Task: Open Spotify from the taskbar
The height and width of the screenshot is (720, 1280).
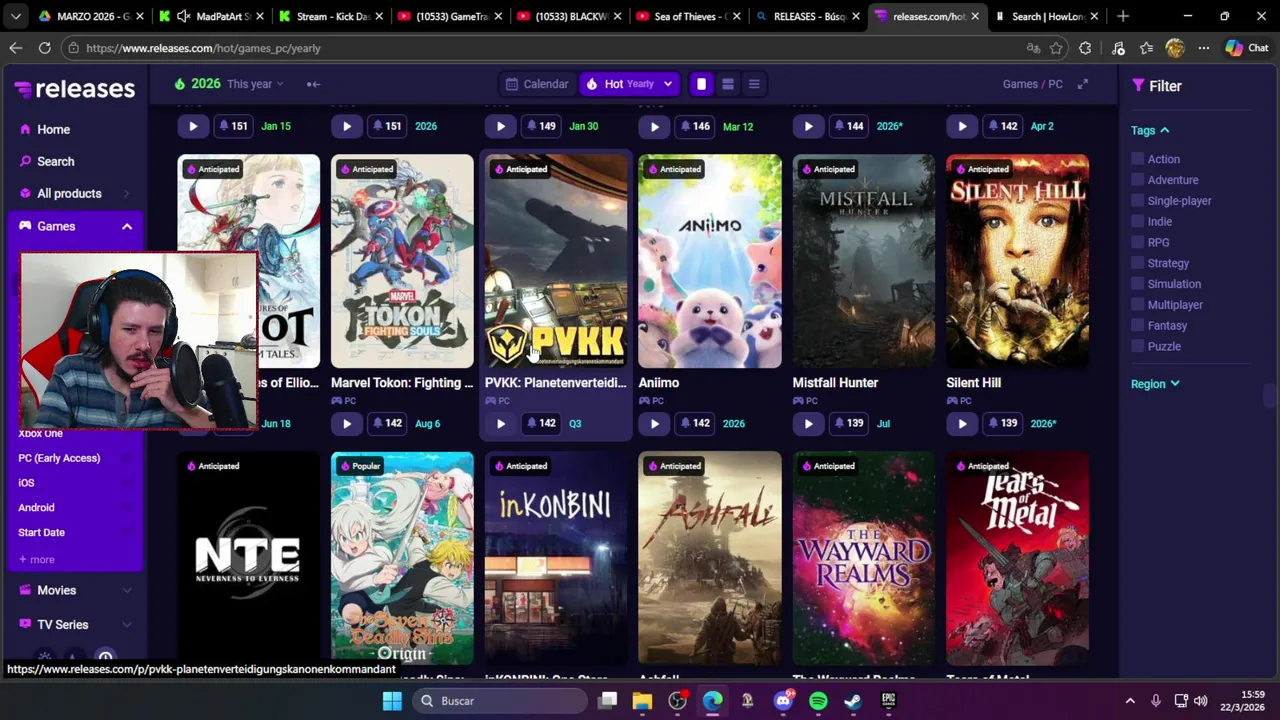Action: 818,701
